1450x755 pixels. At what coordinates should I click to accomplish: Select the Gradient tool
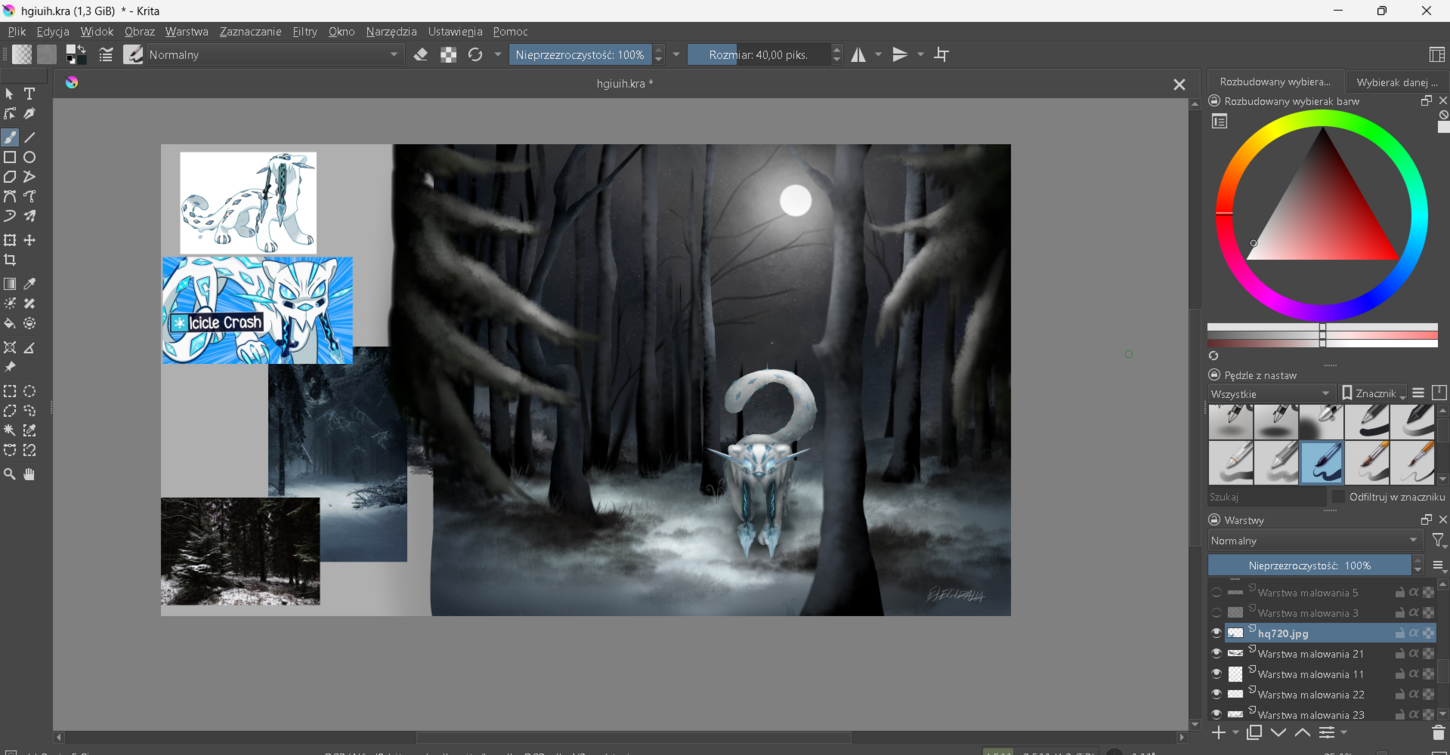(x=10, y=284)
